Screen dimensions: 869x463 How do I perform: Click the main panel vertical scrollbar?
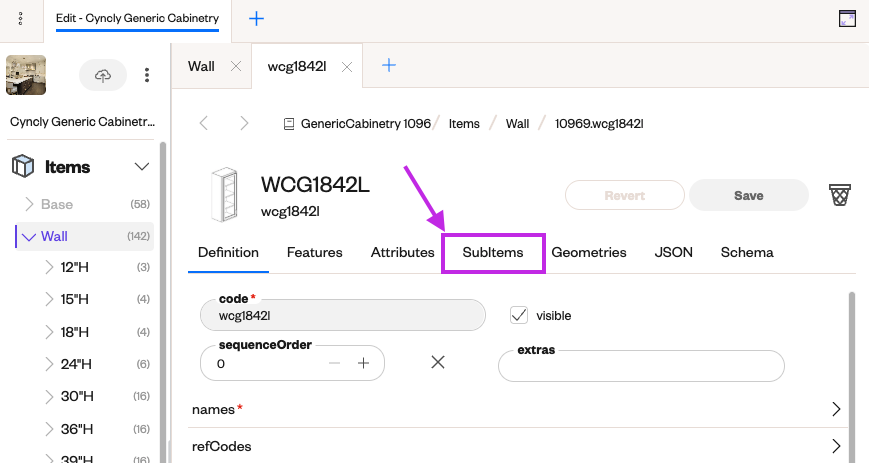[852, 377]
